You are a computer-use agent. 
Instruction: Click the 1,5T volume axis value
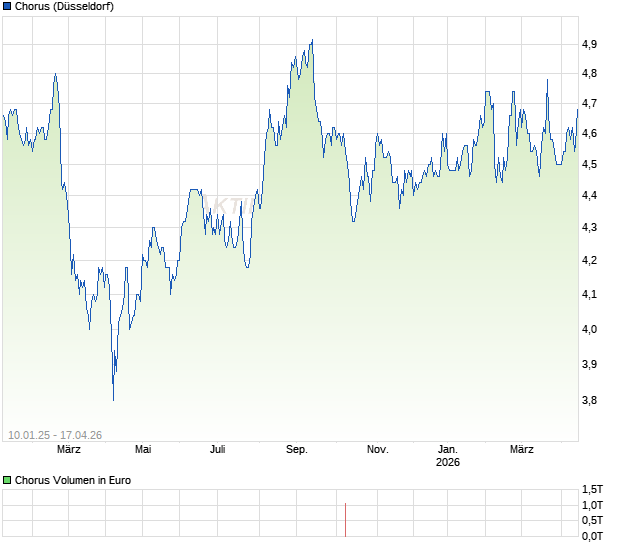click(592, 489)
